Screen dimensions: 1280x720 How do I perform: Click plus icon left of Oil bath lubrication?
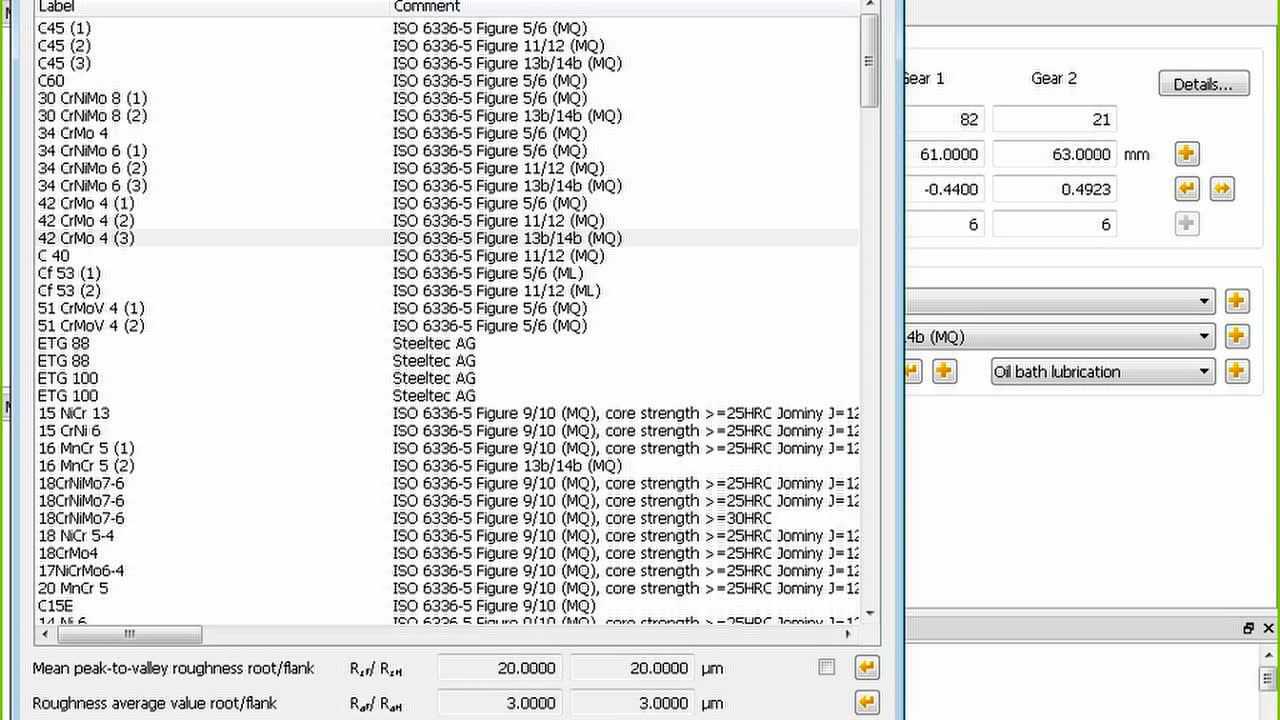(x=943, y=371)
